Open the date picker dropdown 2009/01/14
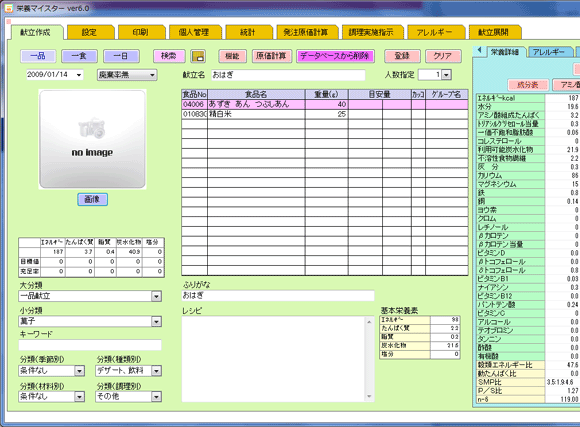This screenshot has height=427, width=580. pos(79,75)
